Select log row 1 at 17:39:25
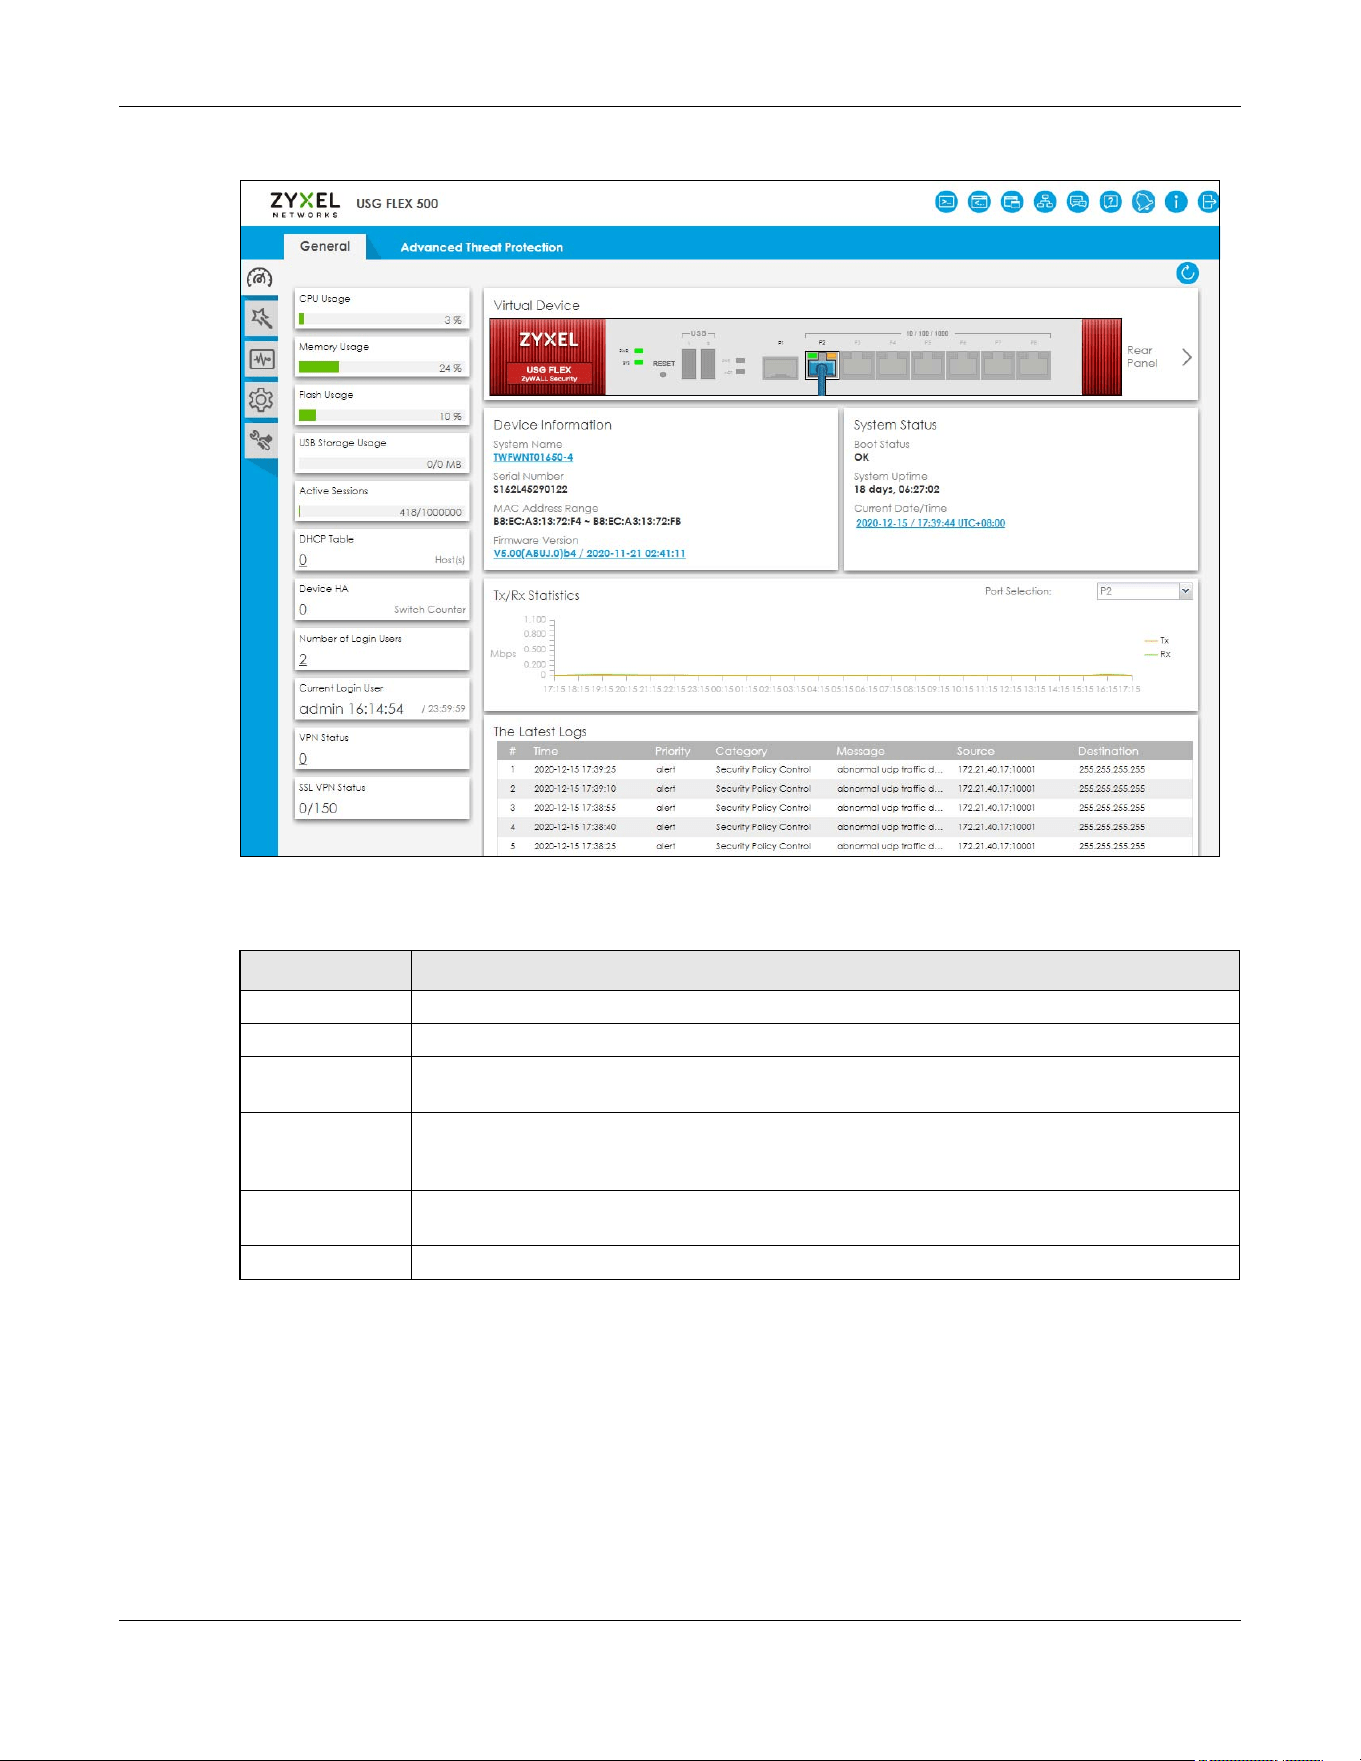Image resolution: width=1361 pixels, height=1761 pixels. [x=844, y=770]
